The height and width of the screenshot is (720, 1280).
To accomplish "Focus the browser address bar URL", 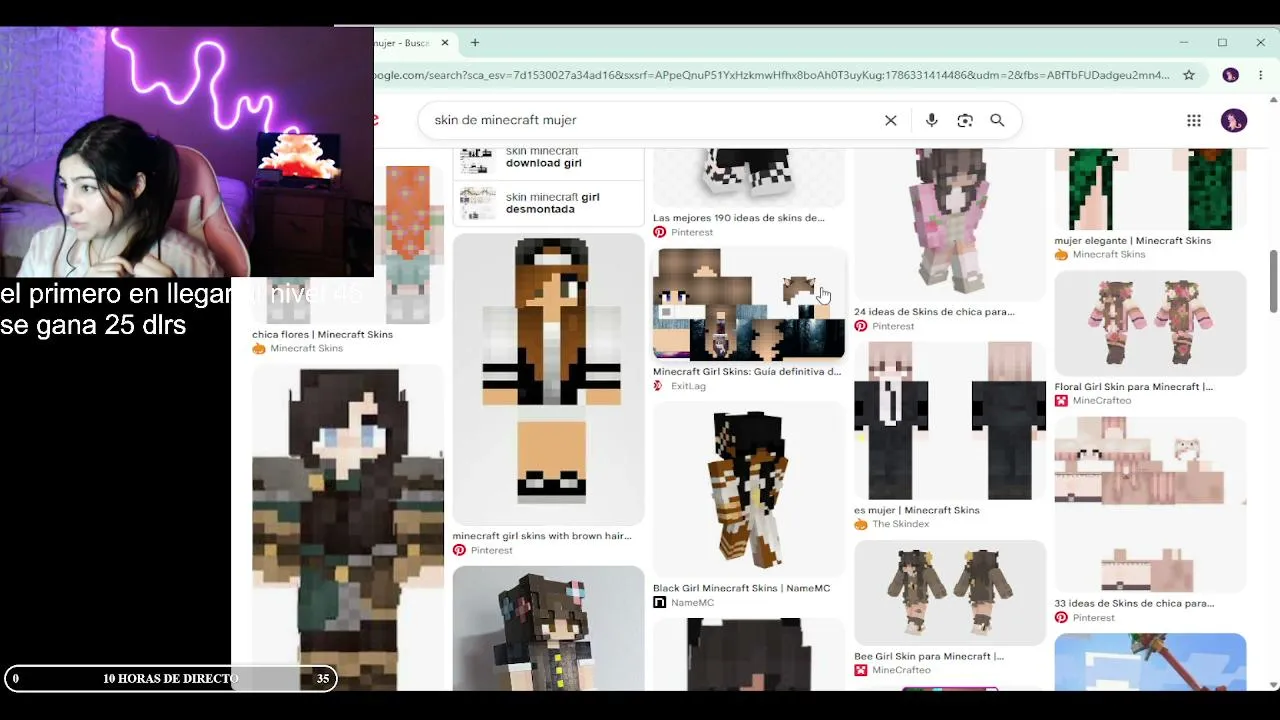I will pos(770,75).
